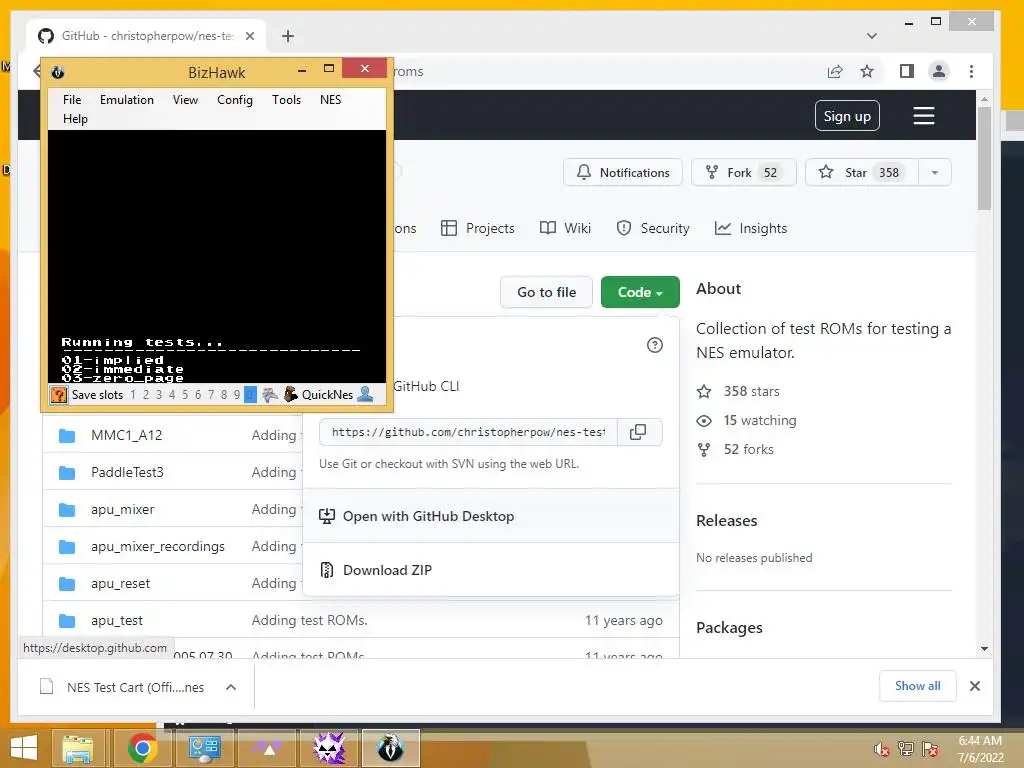Open the MMC1_A12 folder
This screenshot has width=1024, height=768.
pyautogui.click(x=127, y=435)
